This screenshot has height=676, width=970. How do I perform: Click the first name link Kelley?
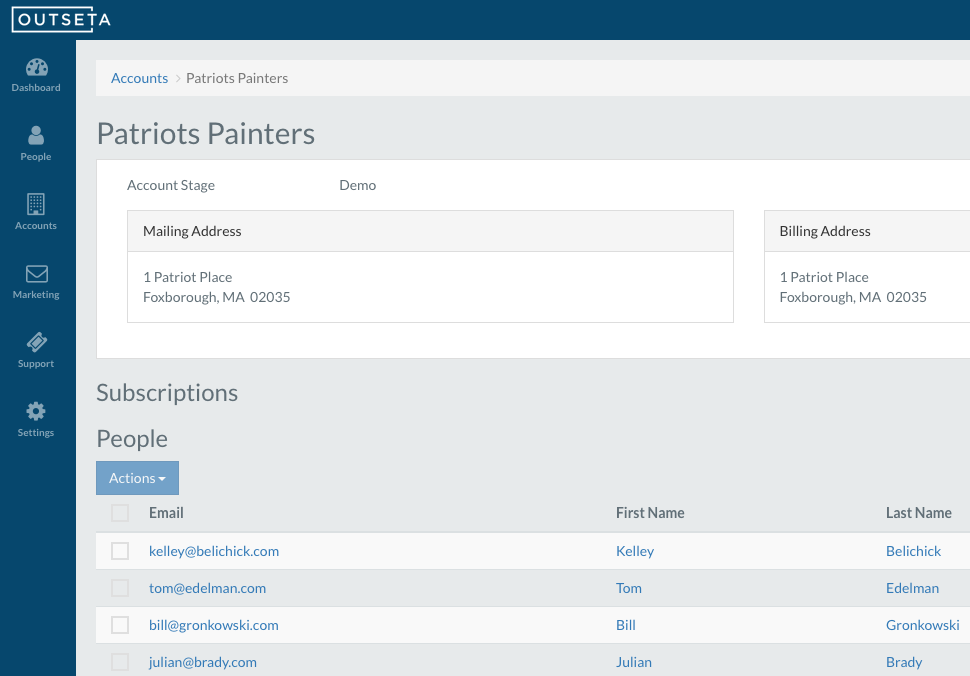635,551
